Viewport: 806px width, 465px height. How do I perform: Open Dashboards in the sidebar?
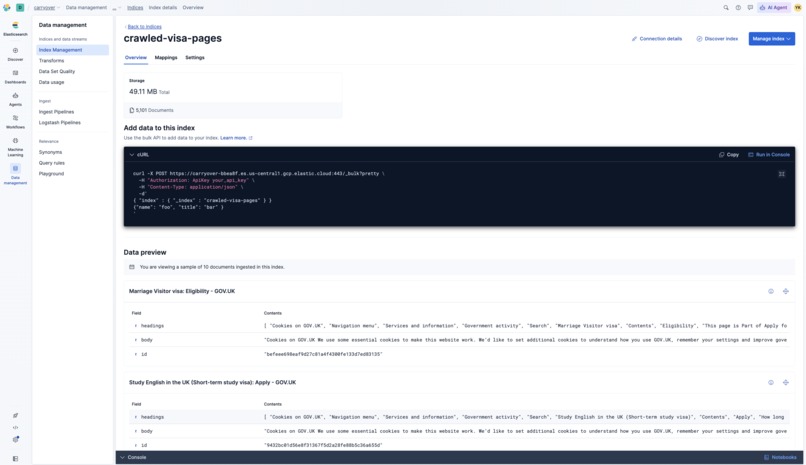pyautogui.click(x=15, y=77)
